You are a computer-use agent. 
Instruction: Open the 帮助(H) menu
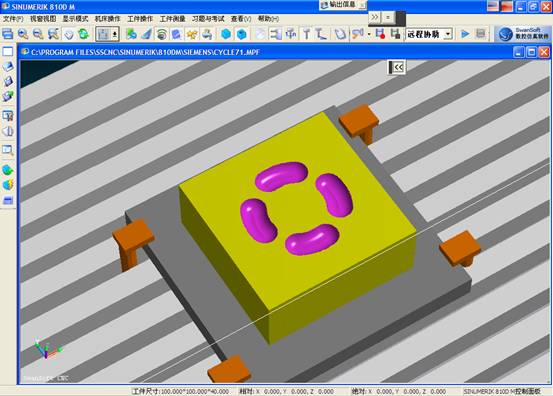tap(268, 18)
